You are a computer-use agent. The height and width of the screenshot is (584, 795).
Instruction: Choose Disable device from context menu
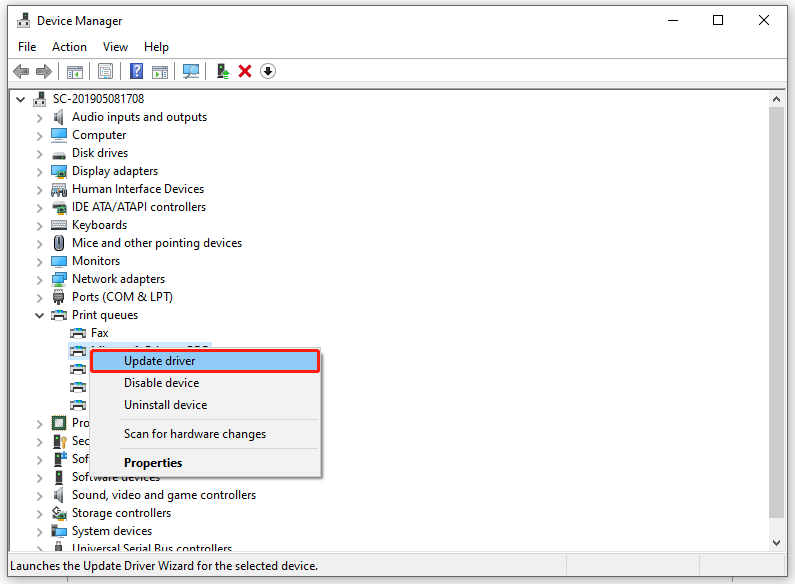(205, 383)
